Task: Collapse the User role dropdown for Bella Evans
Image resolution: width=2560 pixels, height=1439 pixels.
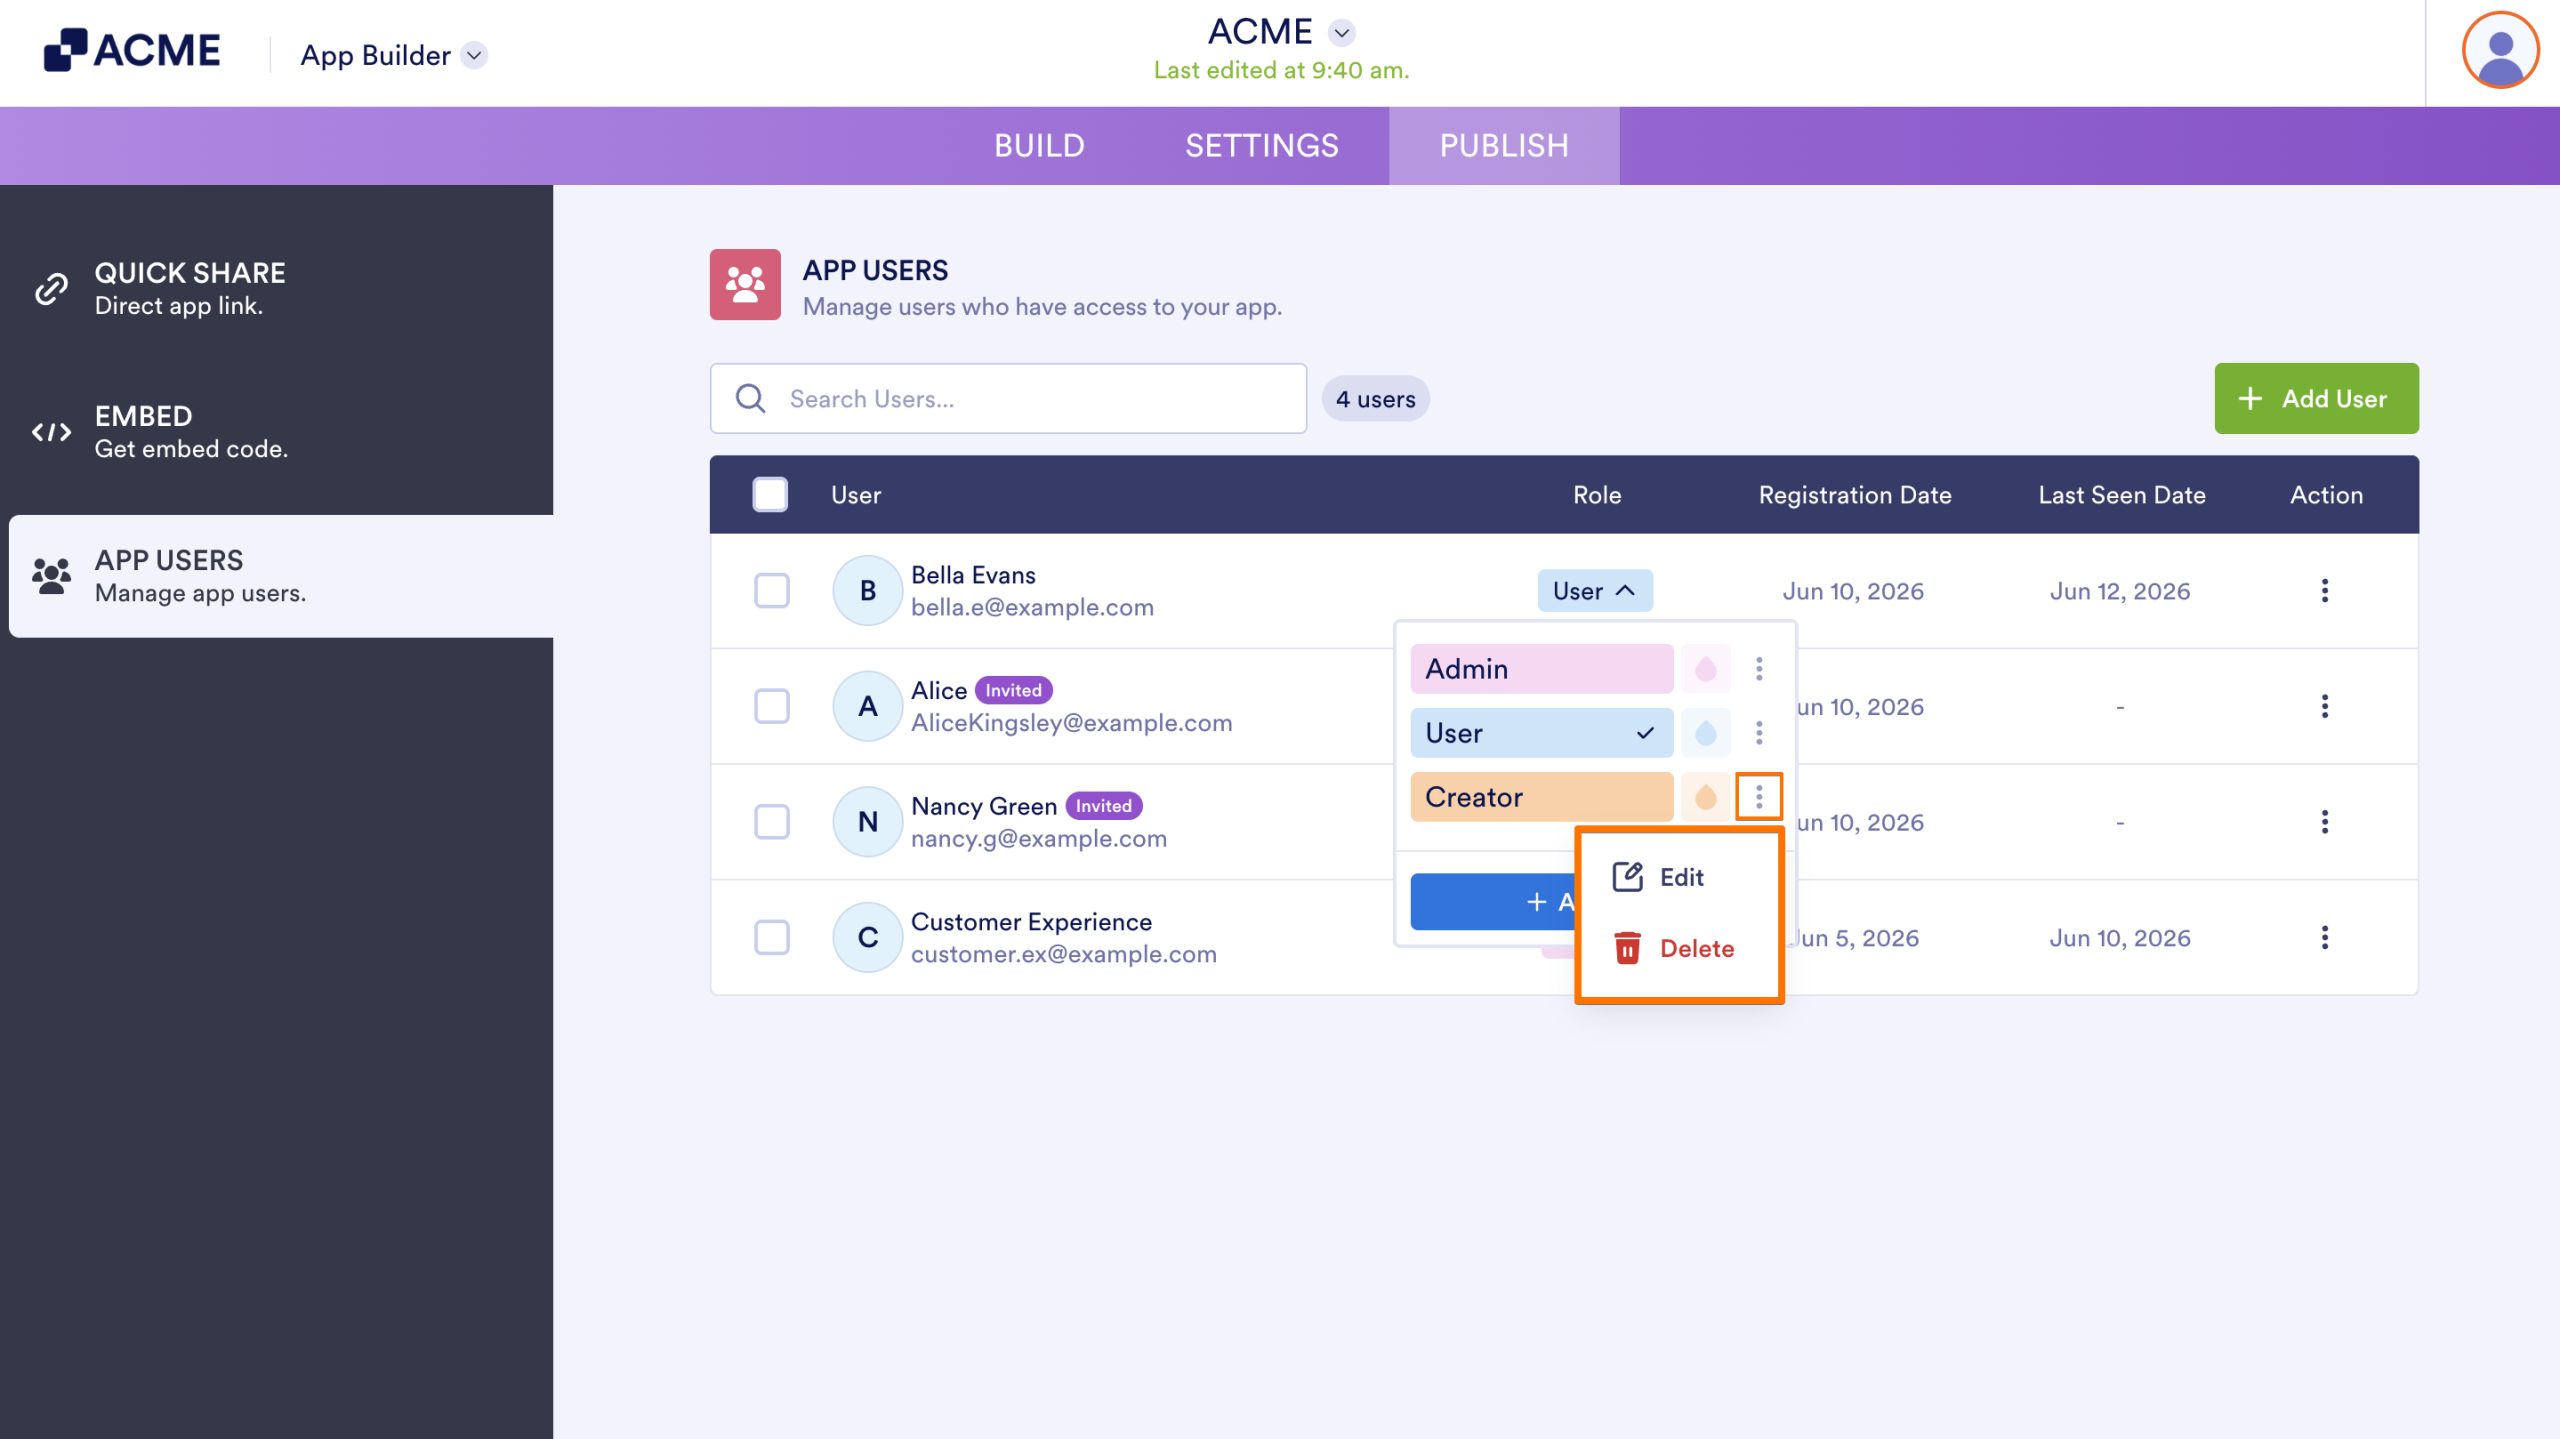Action: (x=1594, y=590)
